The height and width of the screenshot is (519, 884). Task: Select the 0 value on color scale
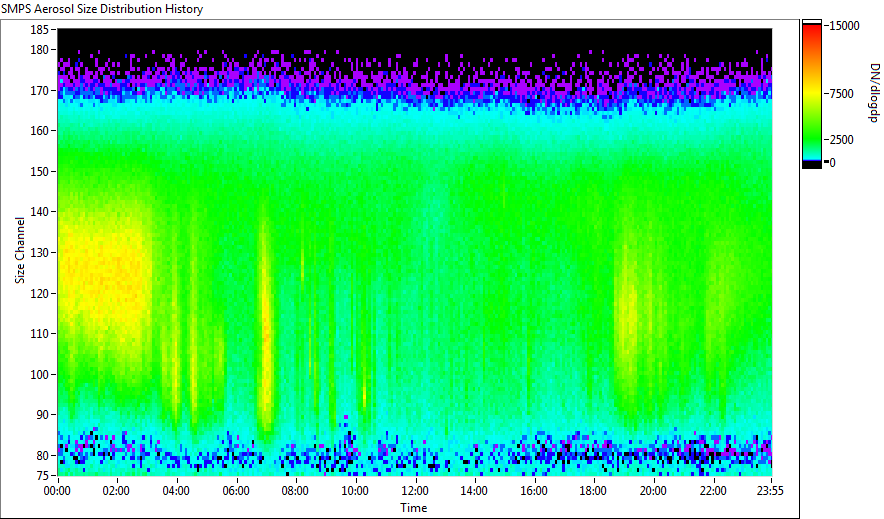click(832, 163)
